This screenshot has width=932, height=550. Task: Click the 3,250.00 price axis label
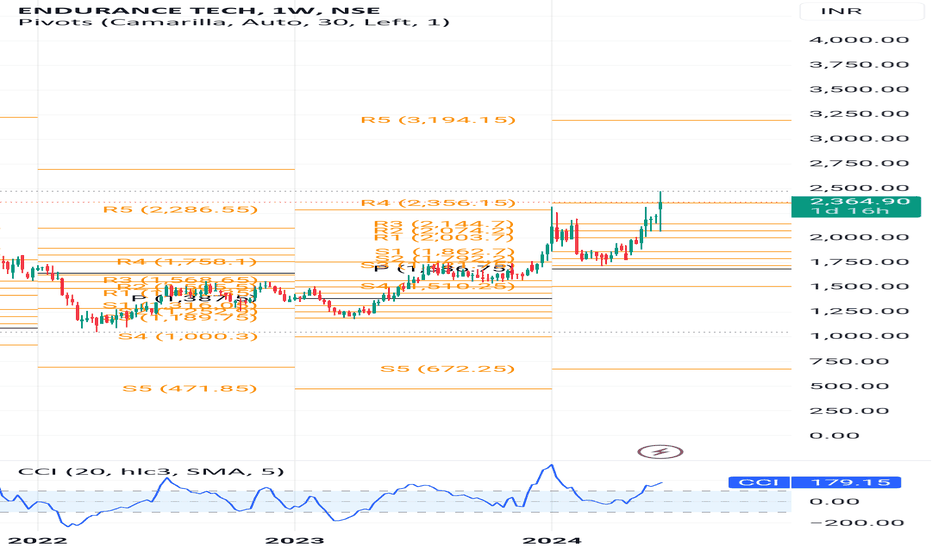[859, 114]
